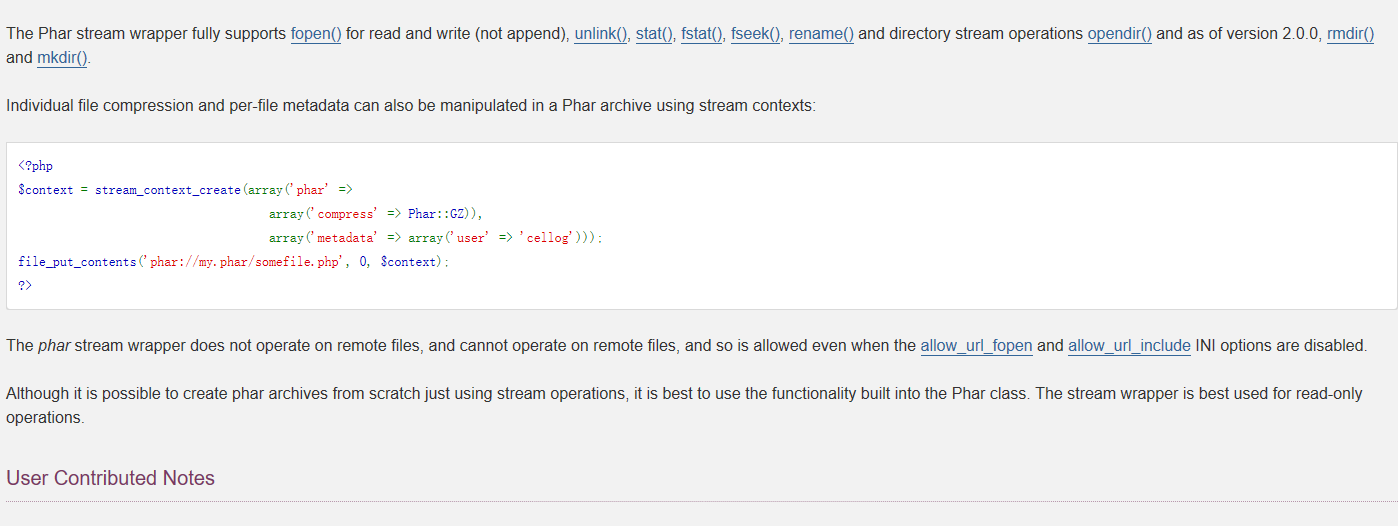Follow the unlink() documentation link

[601, 34]
